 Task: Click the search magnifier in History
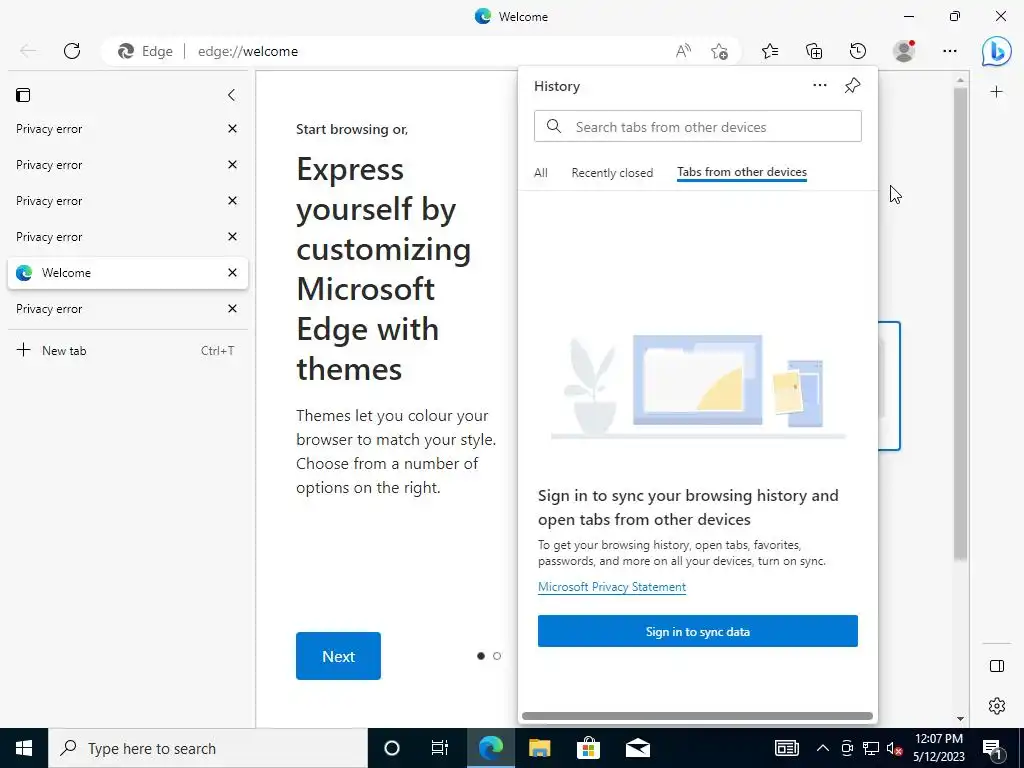[554, 126]
